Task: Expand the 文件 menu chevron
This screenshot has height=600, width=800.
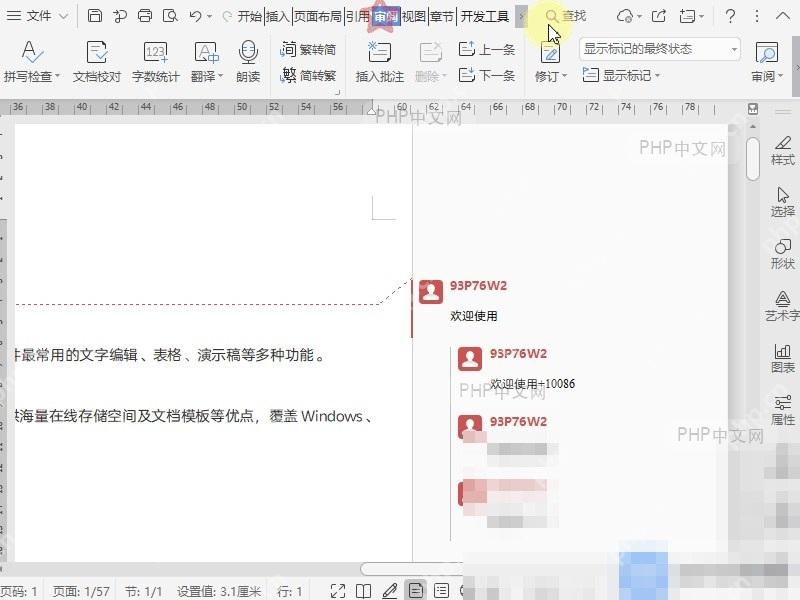Action: [63, 16]
